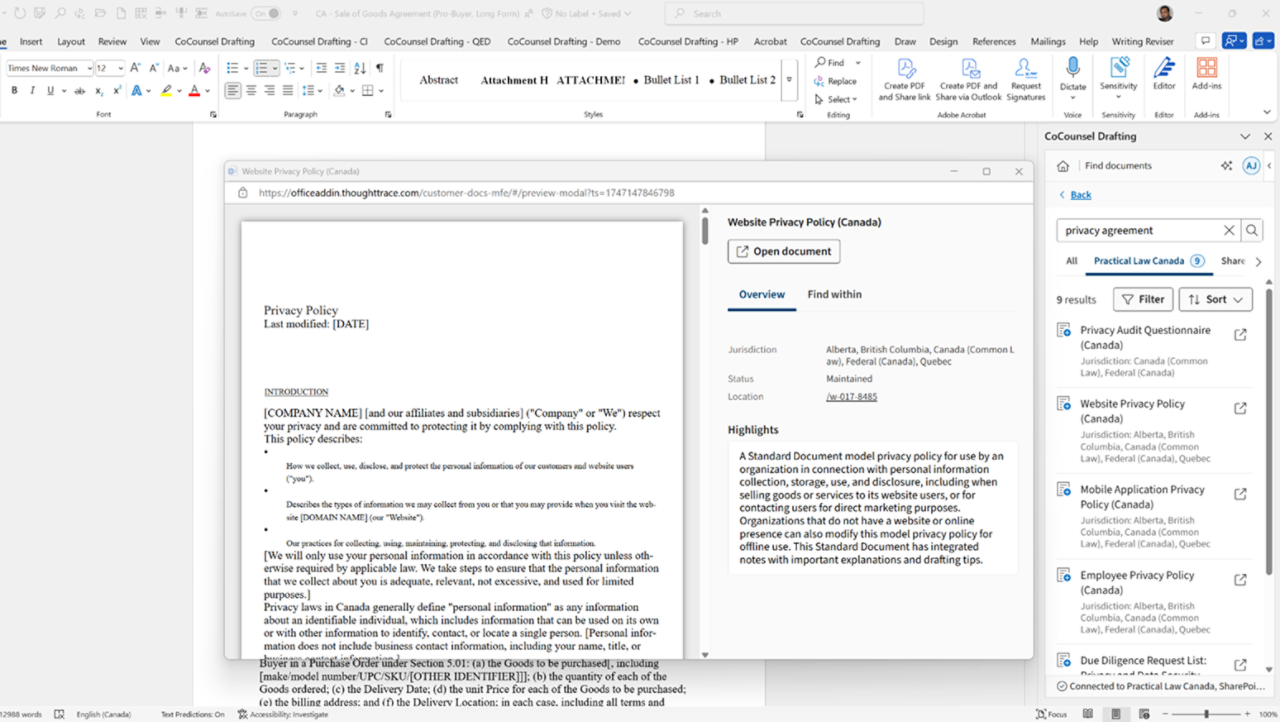Toggle the AutoSave switch

(x=266, y=14)
